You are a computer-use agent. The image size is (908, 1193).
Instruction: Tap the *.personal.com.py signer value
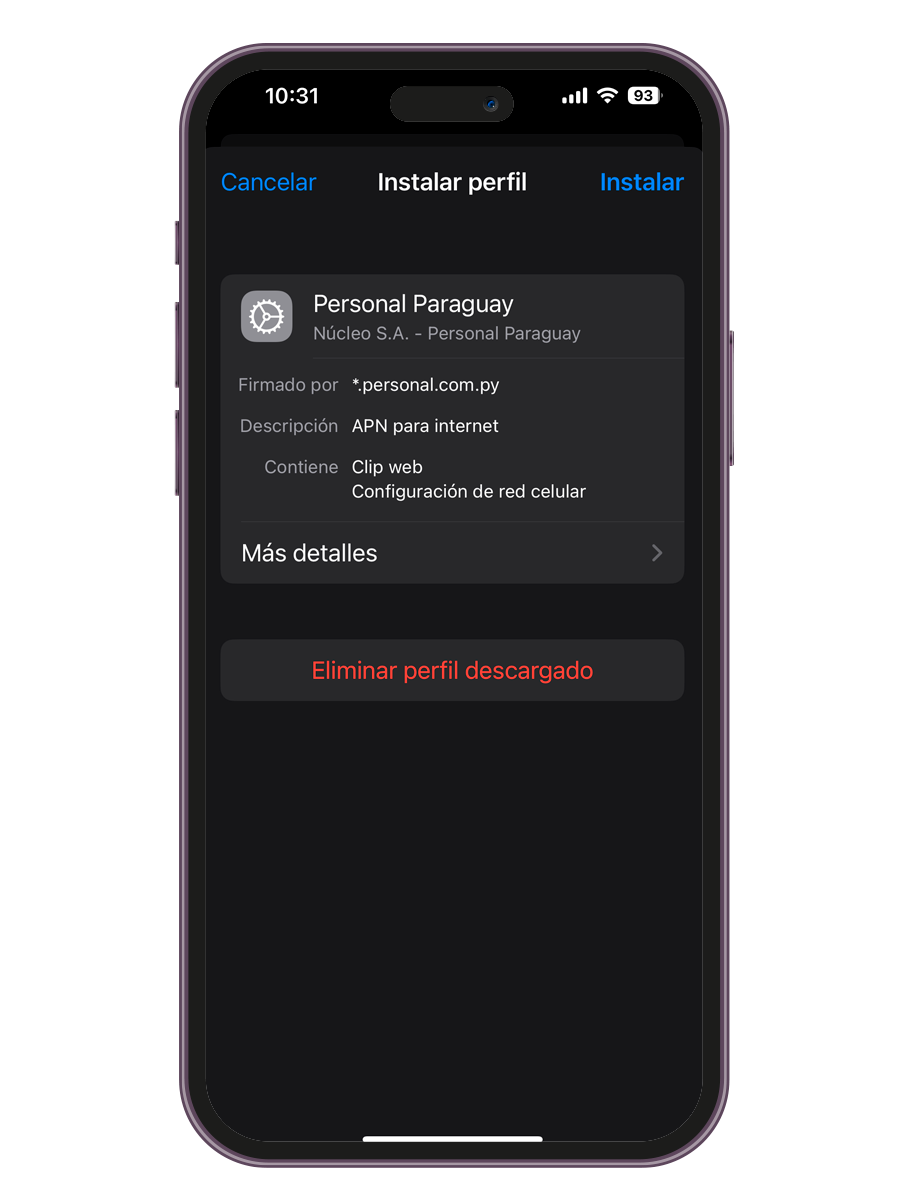425,385
